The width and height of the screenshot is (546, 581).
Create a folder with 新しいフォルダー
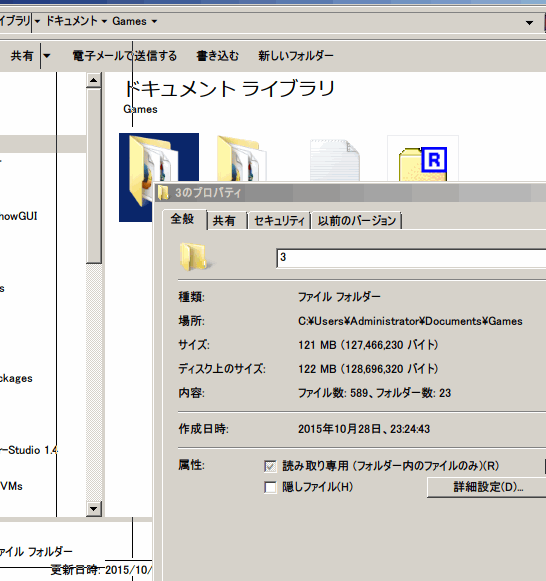296,56
